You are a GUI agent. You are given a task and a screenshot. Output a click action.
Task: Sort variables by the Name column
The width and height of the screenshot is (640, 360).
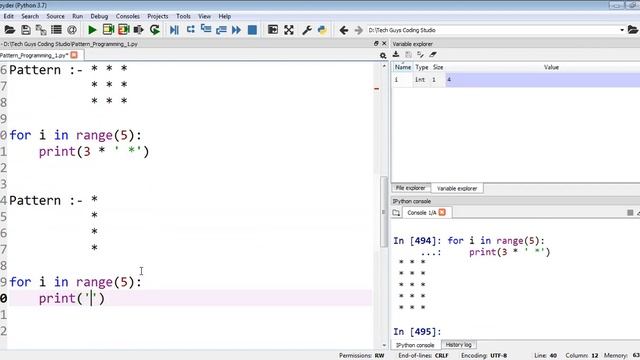[403, 67]
